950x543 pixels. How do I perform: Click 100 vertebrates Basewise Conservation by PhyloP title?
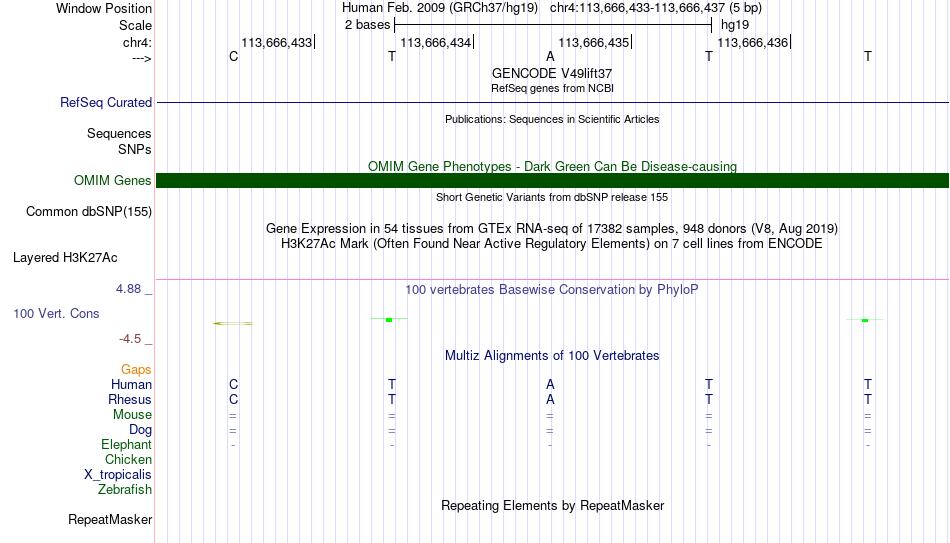click(x=552, y=290)
